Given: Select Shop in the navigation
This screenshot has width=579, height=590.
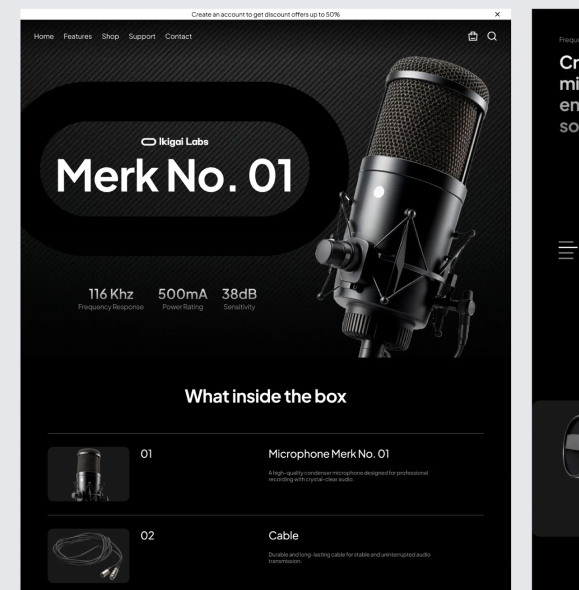Looking at the screenshot, I should (x=110, y=36).
